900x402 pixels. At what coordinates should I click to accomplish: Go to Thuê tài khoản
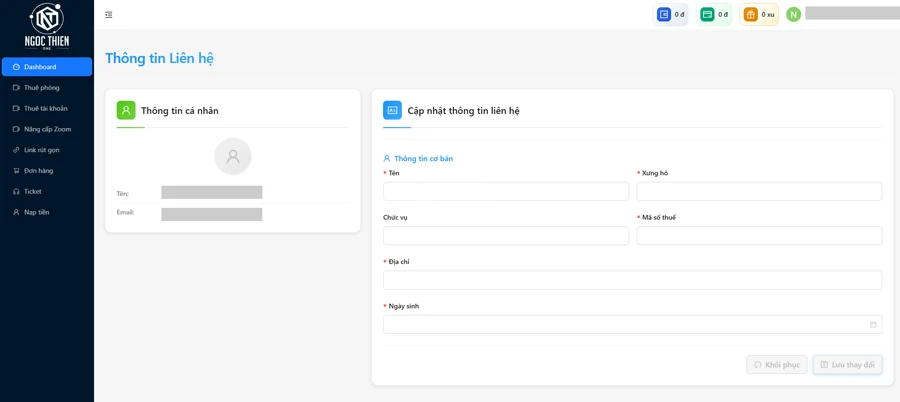pos(46,109)
